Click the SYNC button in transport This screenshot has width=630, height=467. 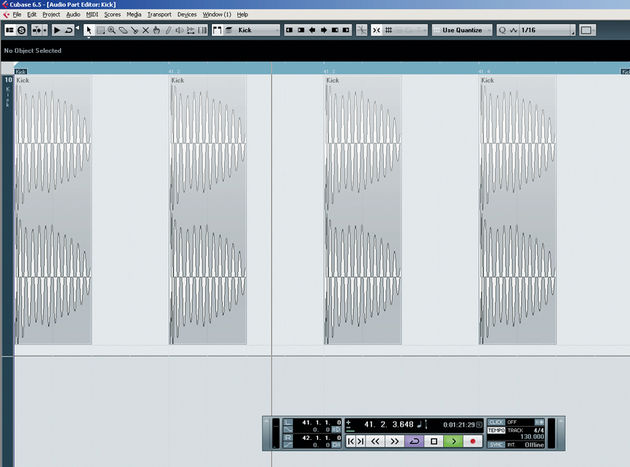point(496,445)
